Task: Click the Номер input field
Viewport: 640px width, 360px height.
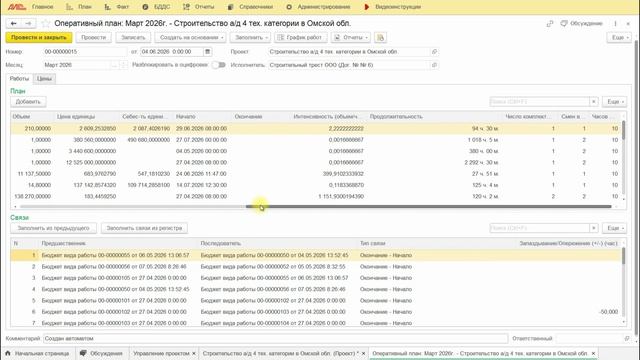Action: (85, 52)
